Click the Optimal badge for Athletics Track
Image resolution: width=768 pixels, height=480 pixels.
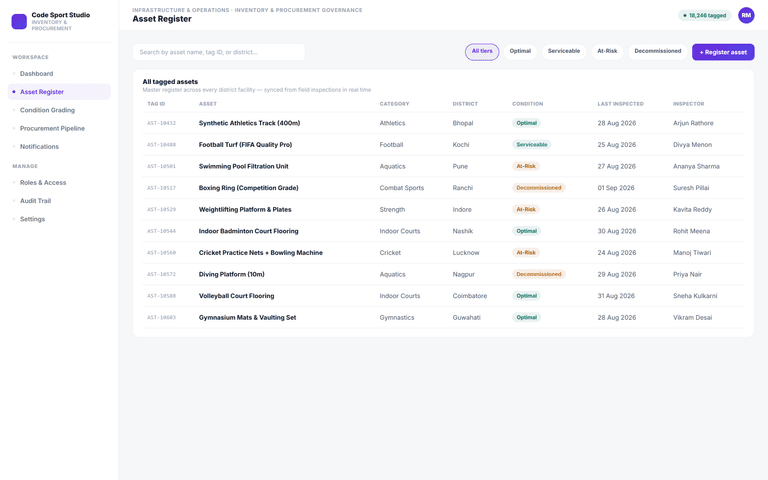(527, 123)
